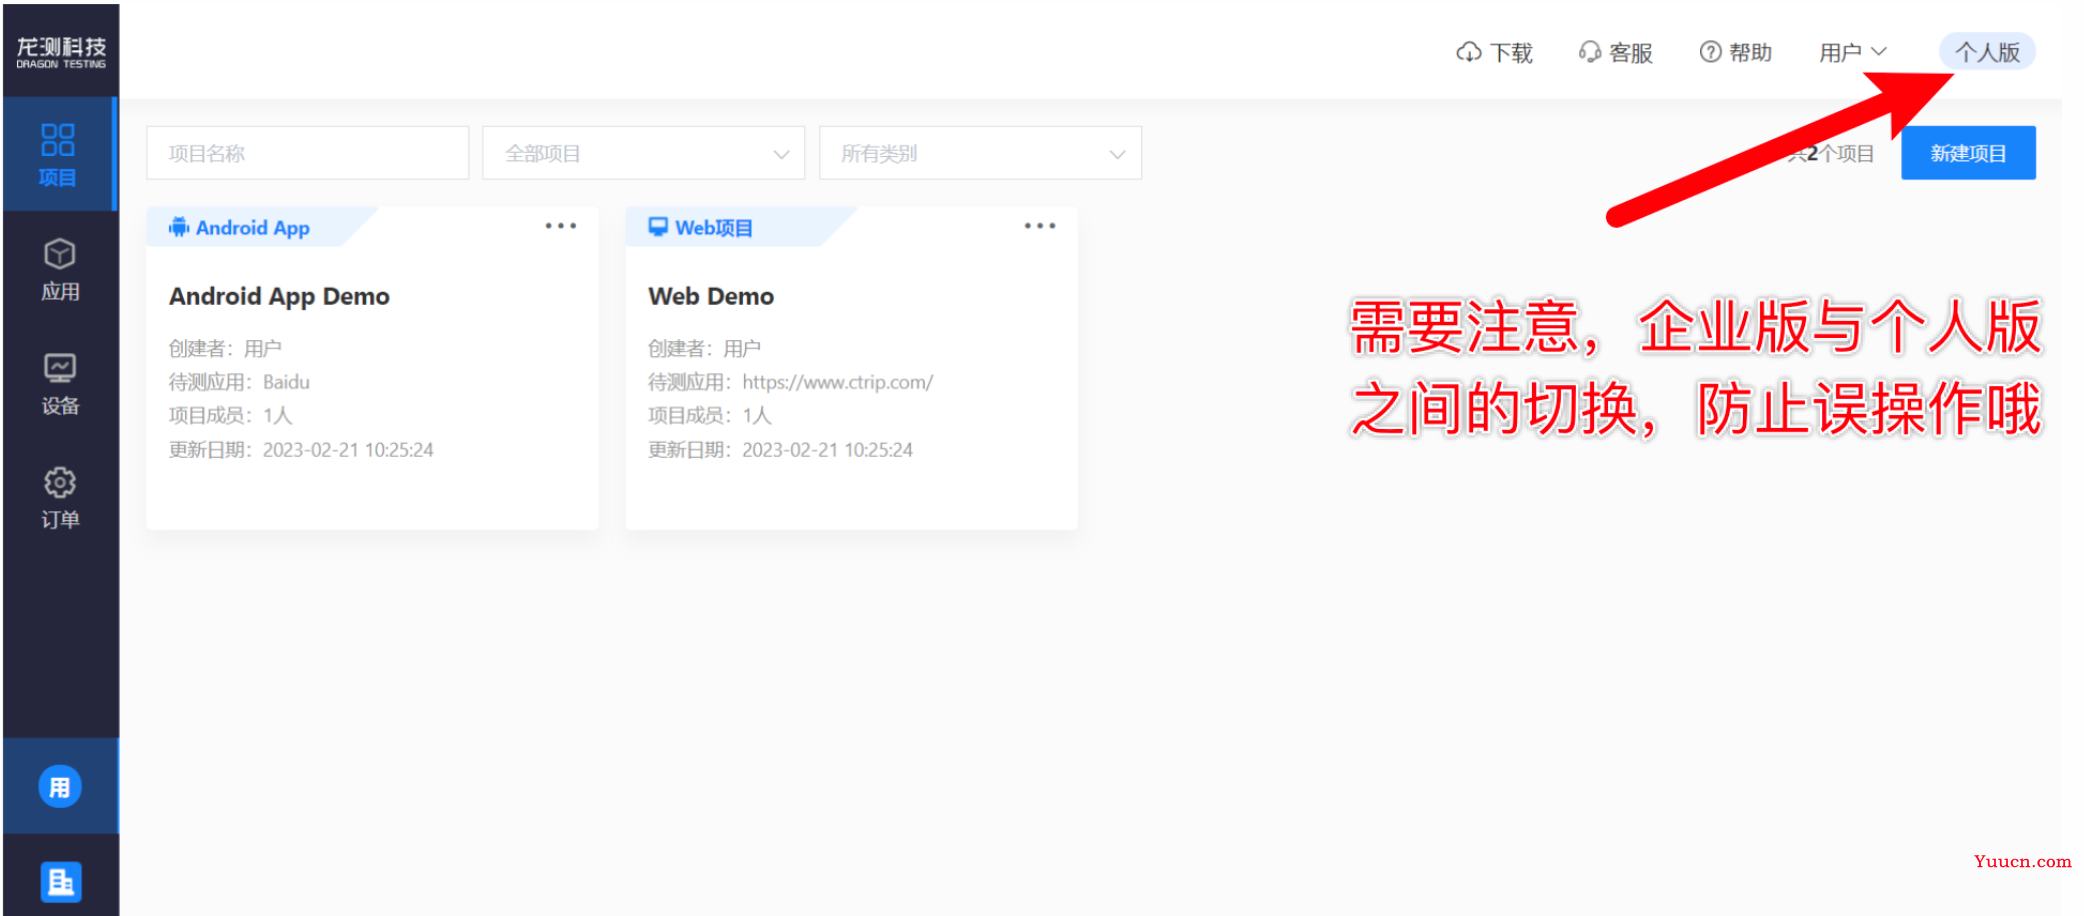Open the 所有类别 category dropdown
Image resolution: width=2084 pixels, height=916 pixels.
point(980,153)
